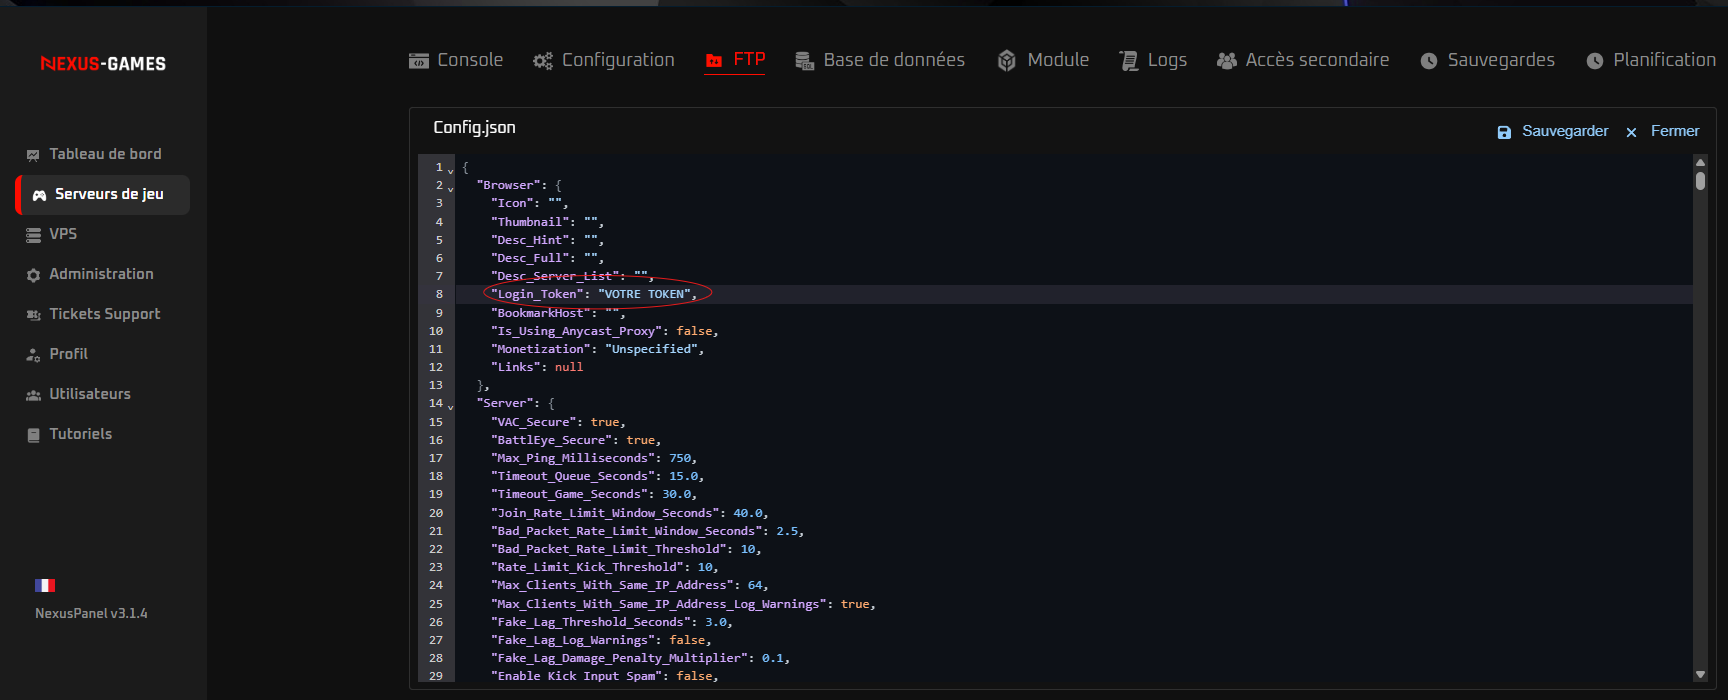This screenshot has height=700, width=1728.
Task: Close the editor with Fermer
Action: point(1662,131)
